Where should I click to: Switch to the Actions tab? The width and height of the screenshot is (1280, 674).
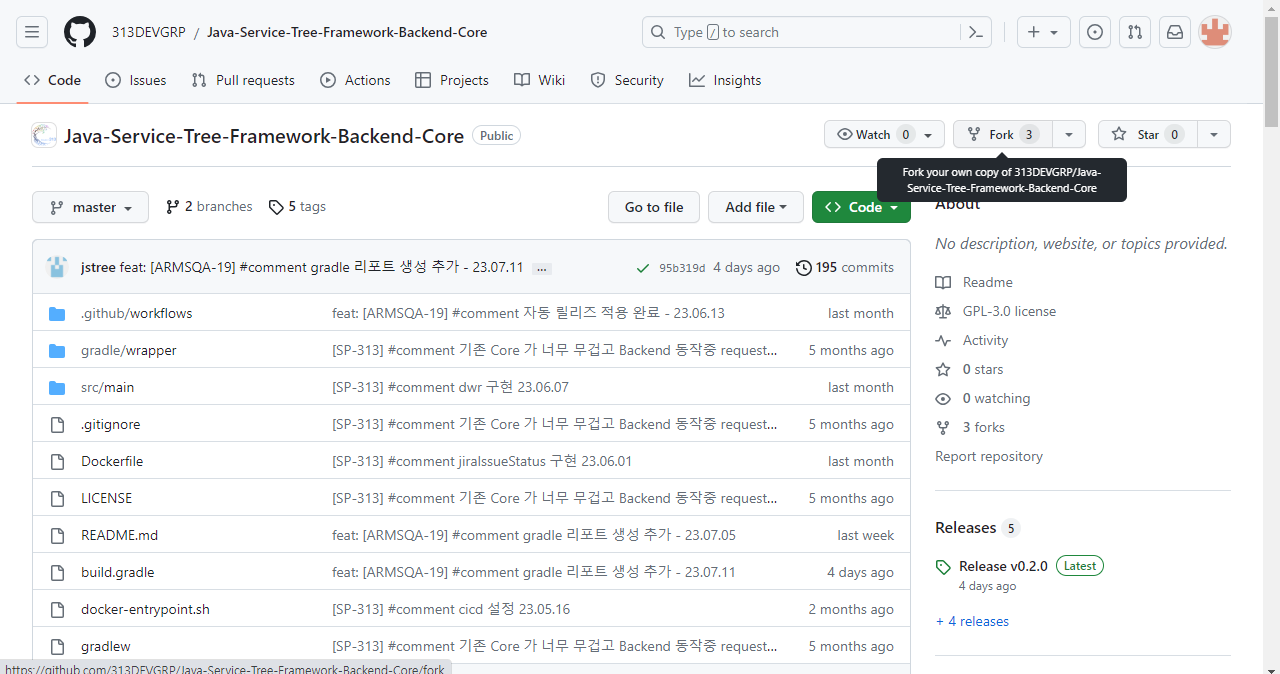click(355, 80)
